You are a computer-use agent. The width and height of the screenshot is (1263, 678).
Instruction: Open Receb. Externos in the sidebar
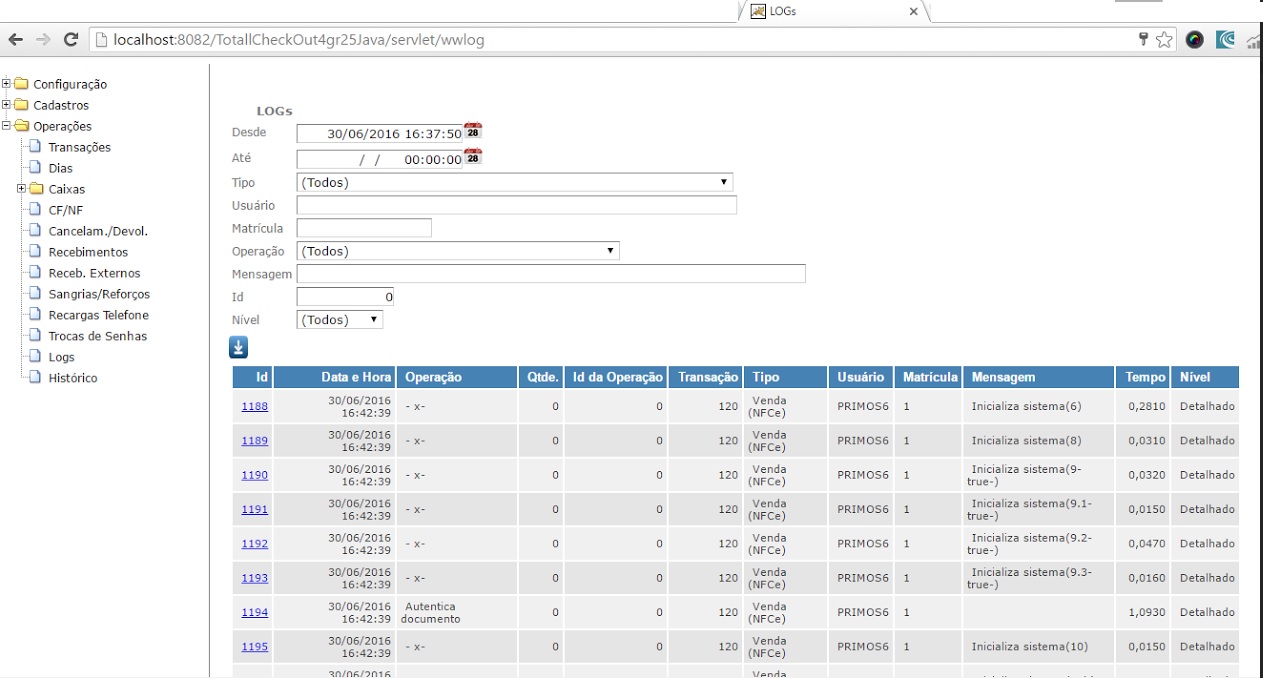coord(94,273)
